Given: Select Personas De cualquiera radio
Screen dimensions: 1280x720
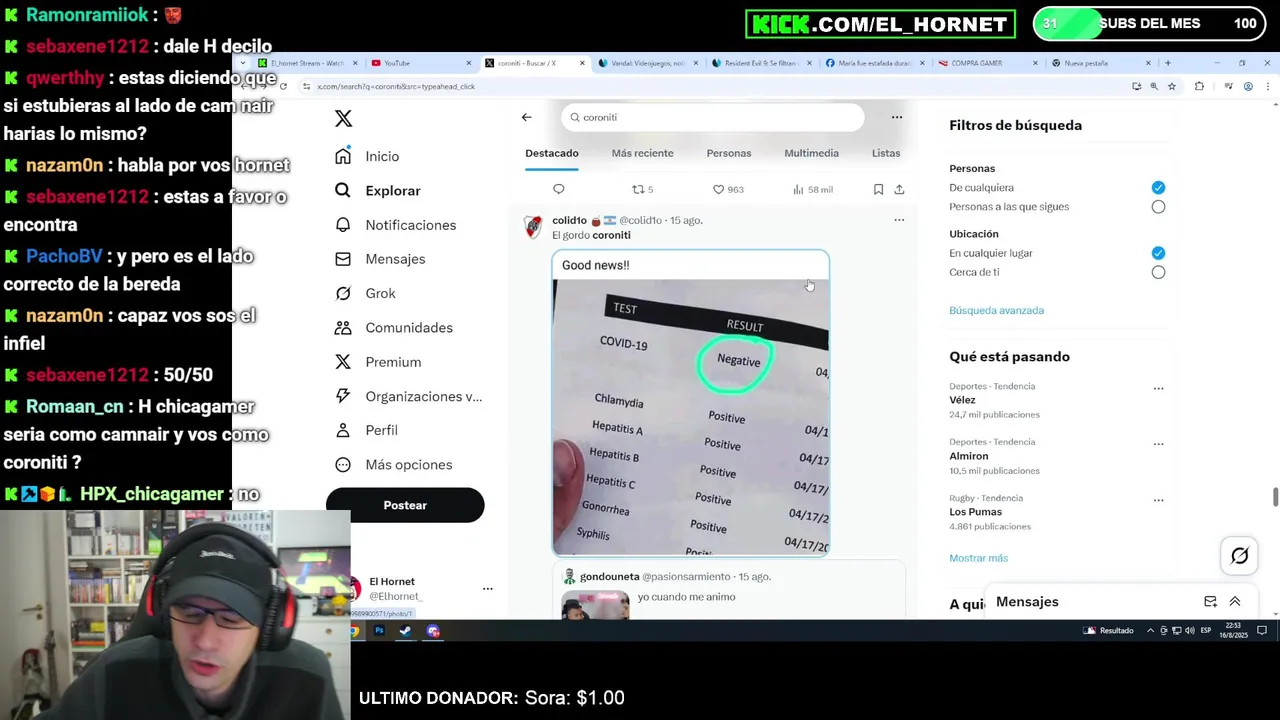Looking at the screenshot, I should 1158,188.
